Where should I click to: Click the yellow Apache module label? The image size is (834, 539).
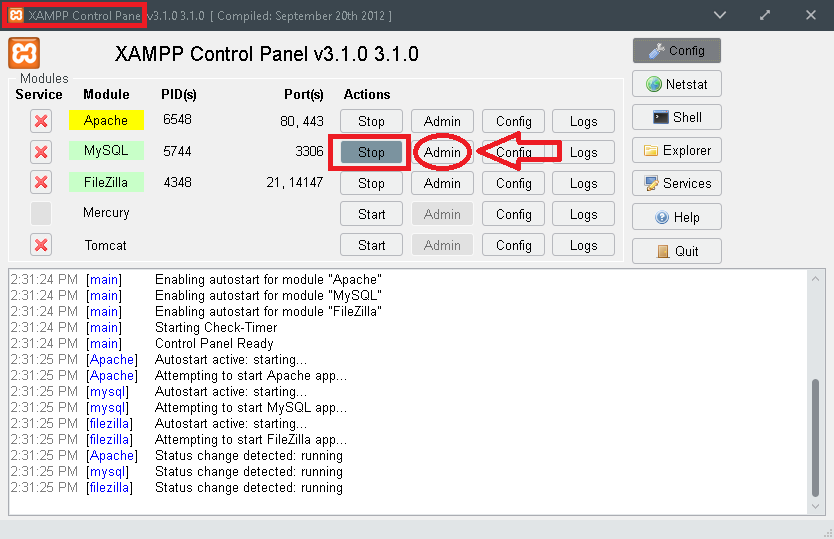[106, 120]
